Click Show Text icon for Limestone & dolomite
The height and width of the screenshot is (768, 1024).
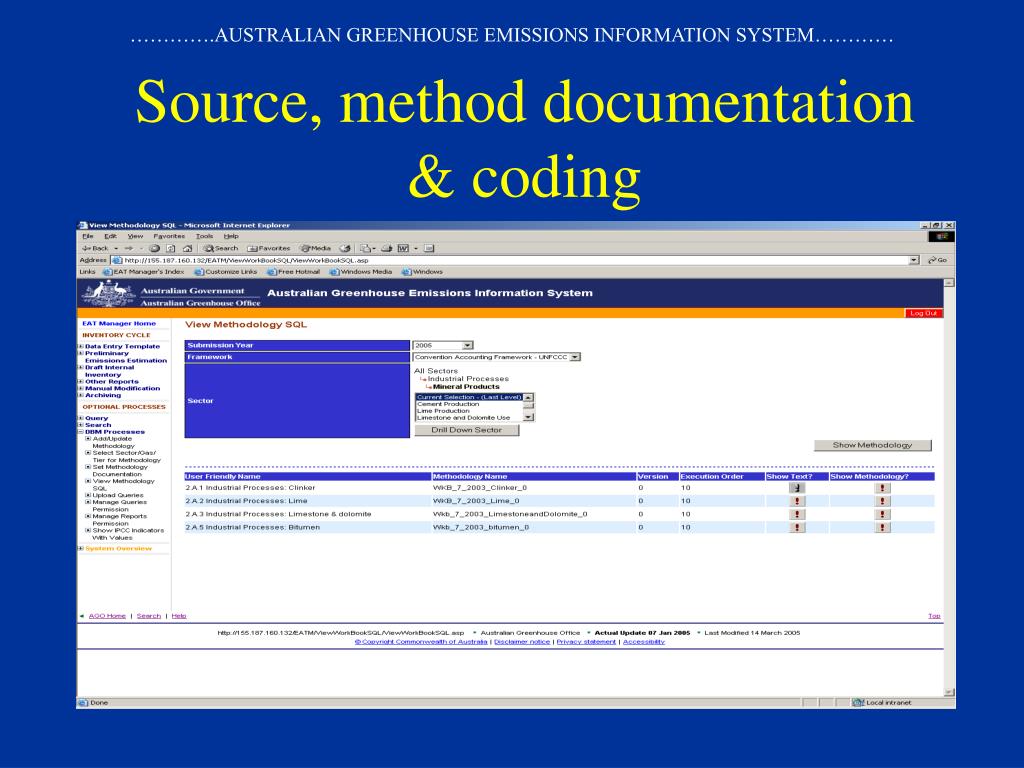pyautogui.click(x=797, y=515)
